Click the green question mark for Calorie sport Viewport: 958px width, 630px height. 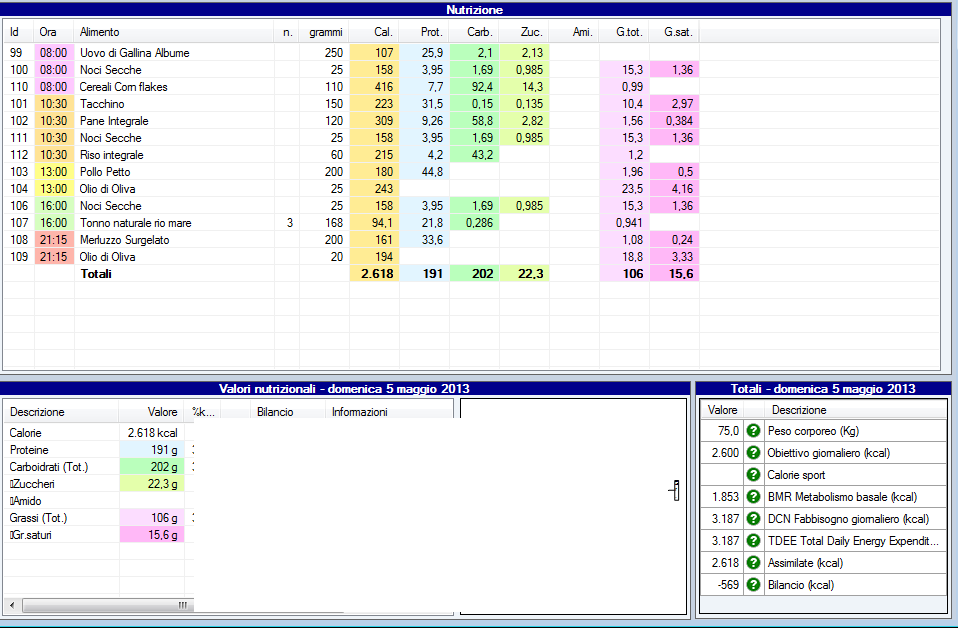coord(753,475)
